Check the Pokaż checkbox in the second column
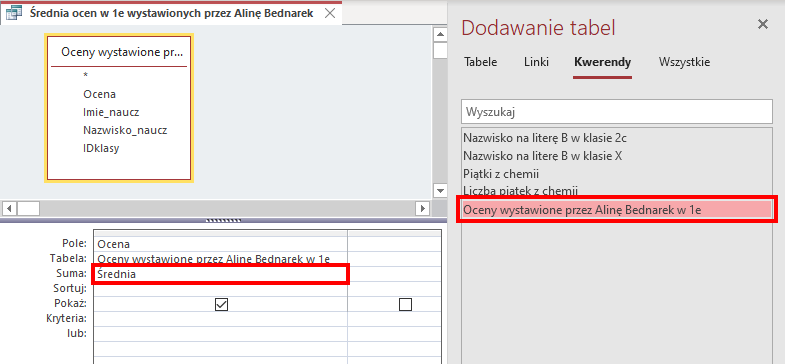 tap(405, 304)
